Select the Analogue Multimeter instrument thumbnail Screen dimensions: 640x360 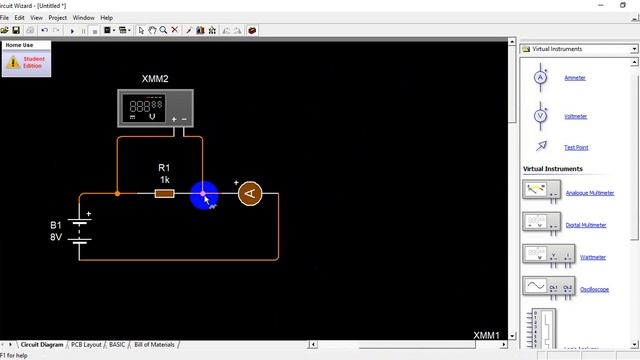542,191
